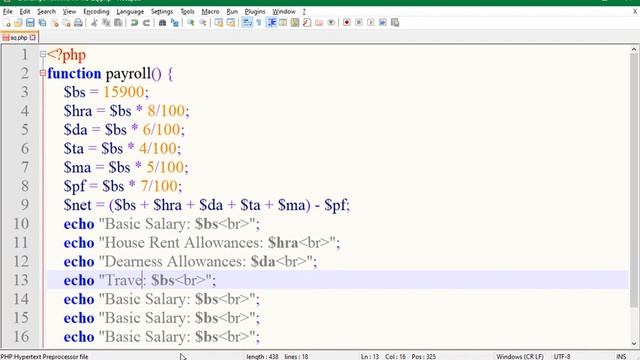Screen dimensions: 640x360
Task: Collapse the payroll function fold on line 2
Action: click(x=43, y=73)
